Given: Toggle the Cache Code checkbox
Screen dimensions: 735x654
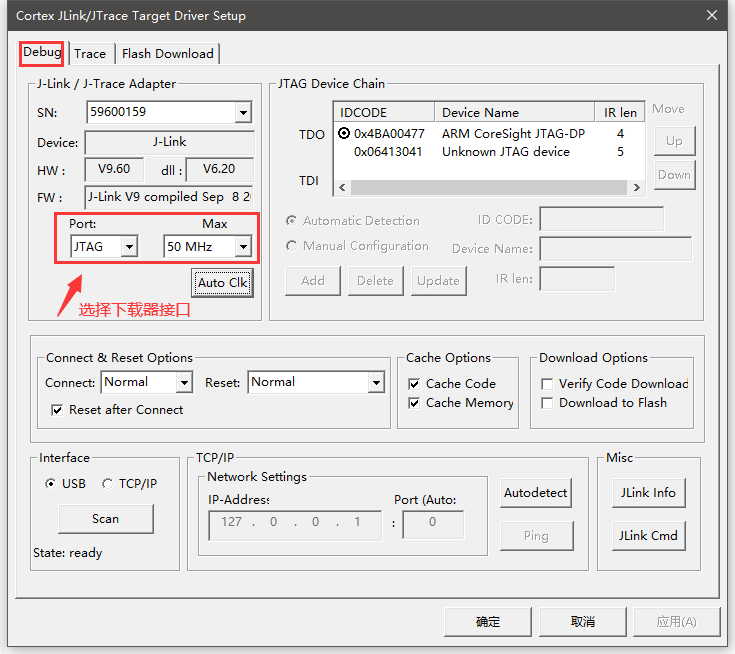Looking at the screenshot, I should pos(414,384).
